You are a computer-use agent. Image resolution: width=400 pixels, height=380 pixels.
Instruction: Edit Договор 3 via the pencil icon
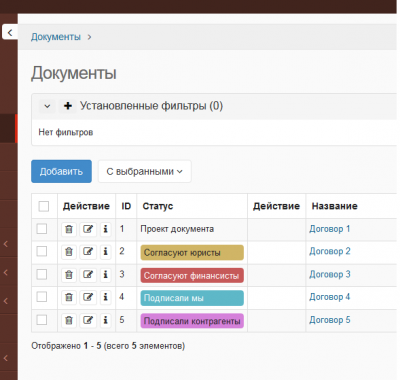click(x=88, y=275)
